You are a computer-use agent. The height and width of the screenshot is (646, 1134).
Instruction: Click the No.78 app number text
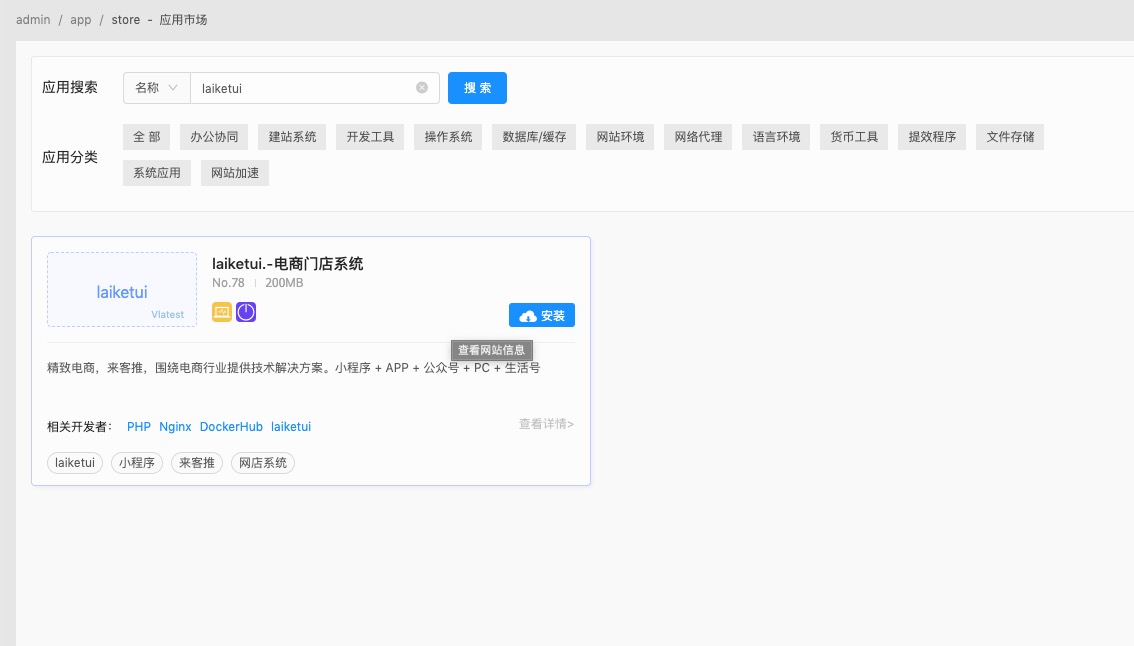tap(229, 283)
